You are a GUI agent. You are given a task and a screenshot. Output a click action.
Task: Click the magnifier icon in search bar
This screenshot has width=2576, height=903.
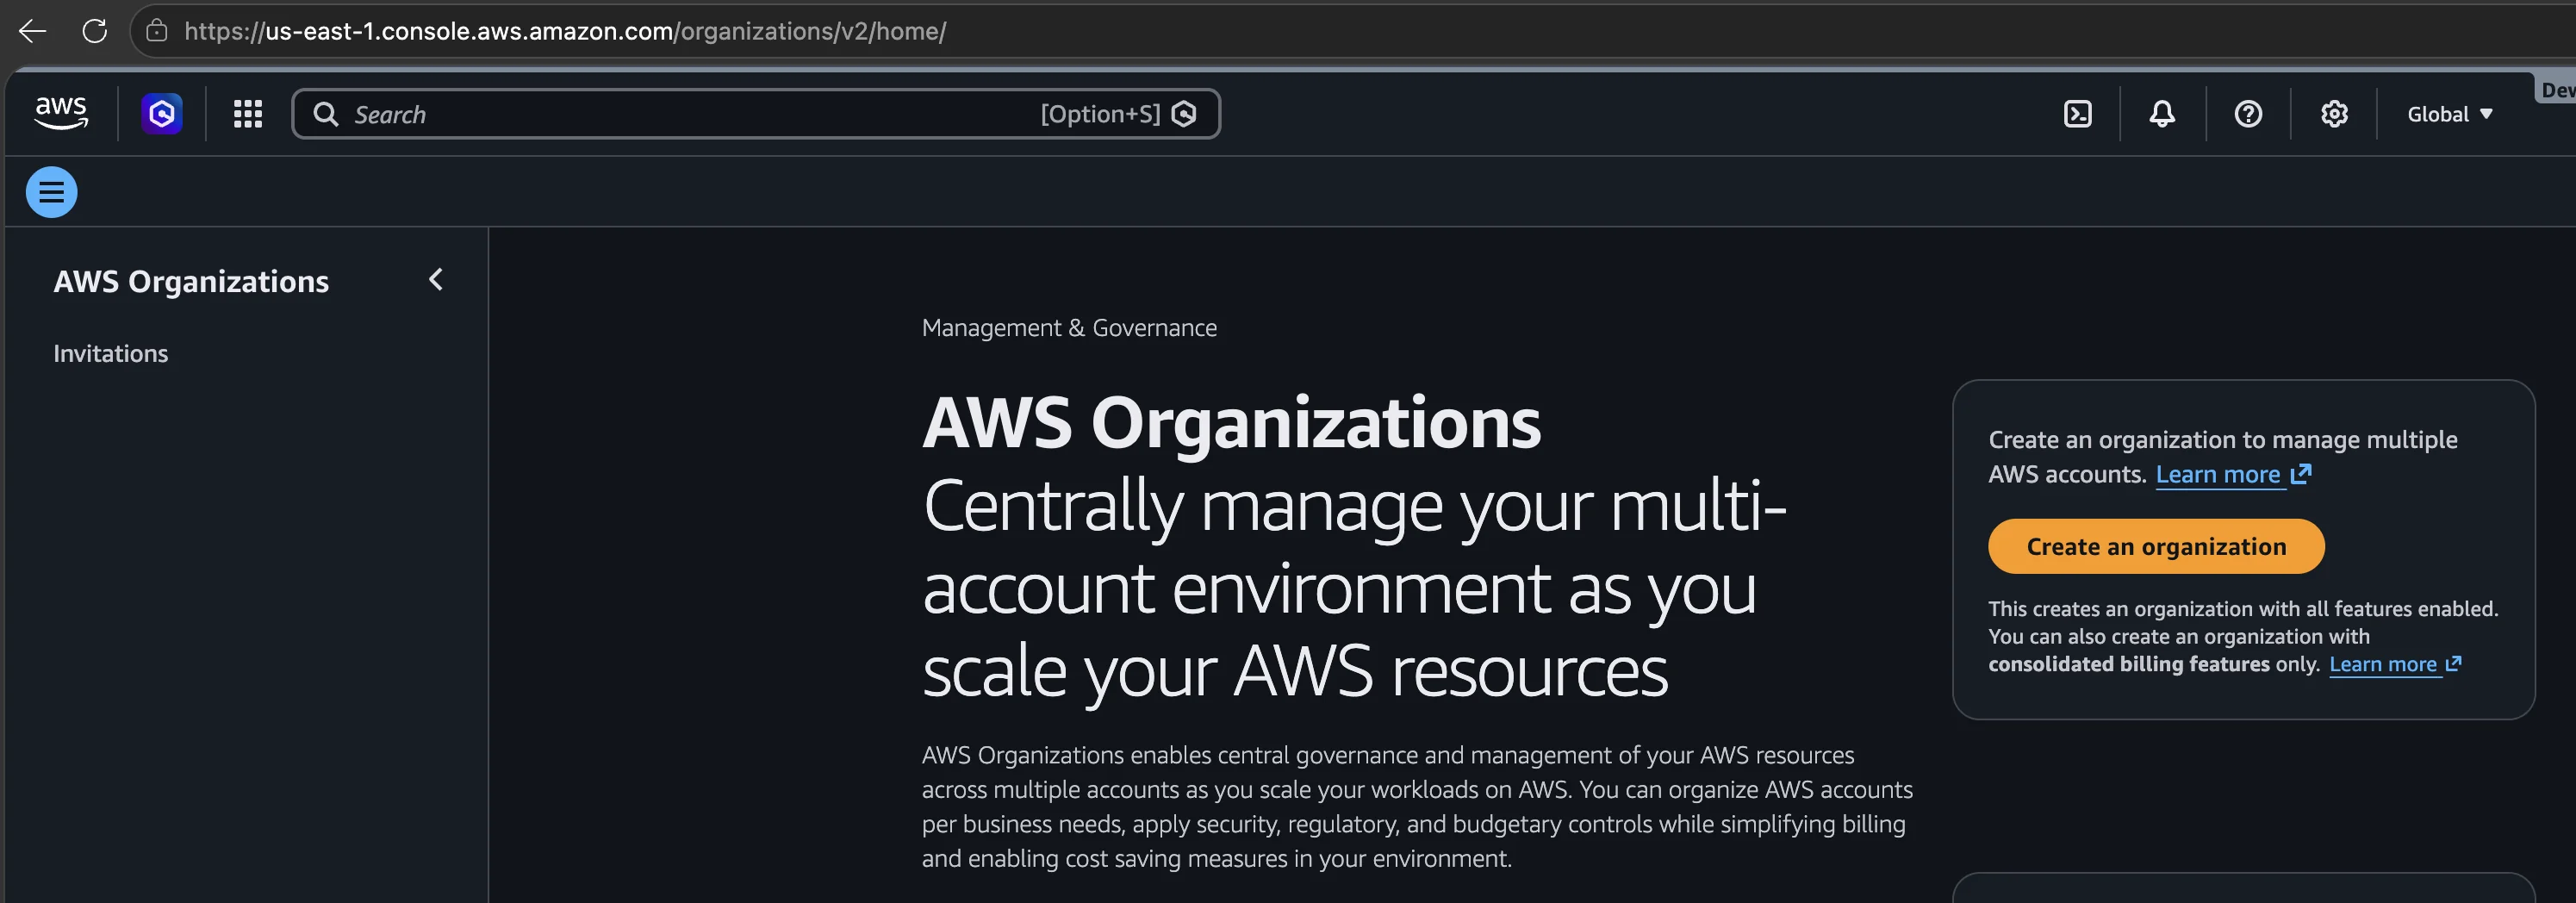tap(326, 114)
